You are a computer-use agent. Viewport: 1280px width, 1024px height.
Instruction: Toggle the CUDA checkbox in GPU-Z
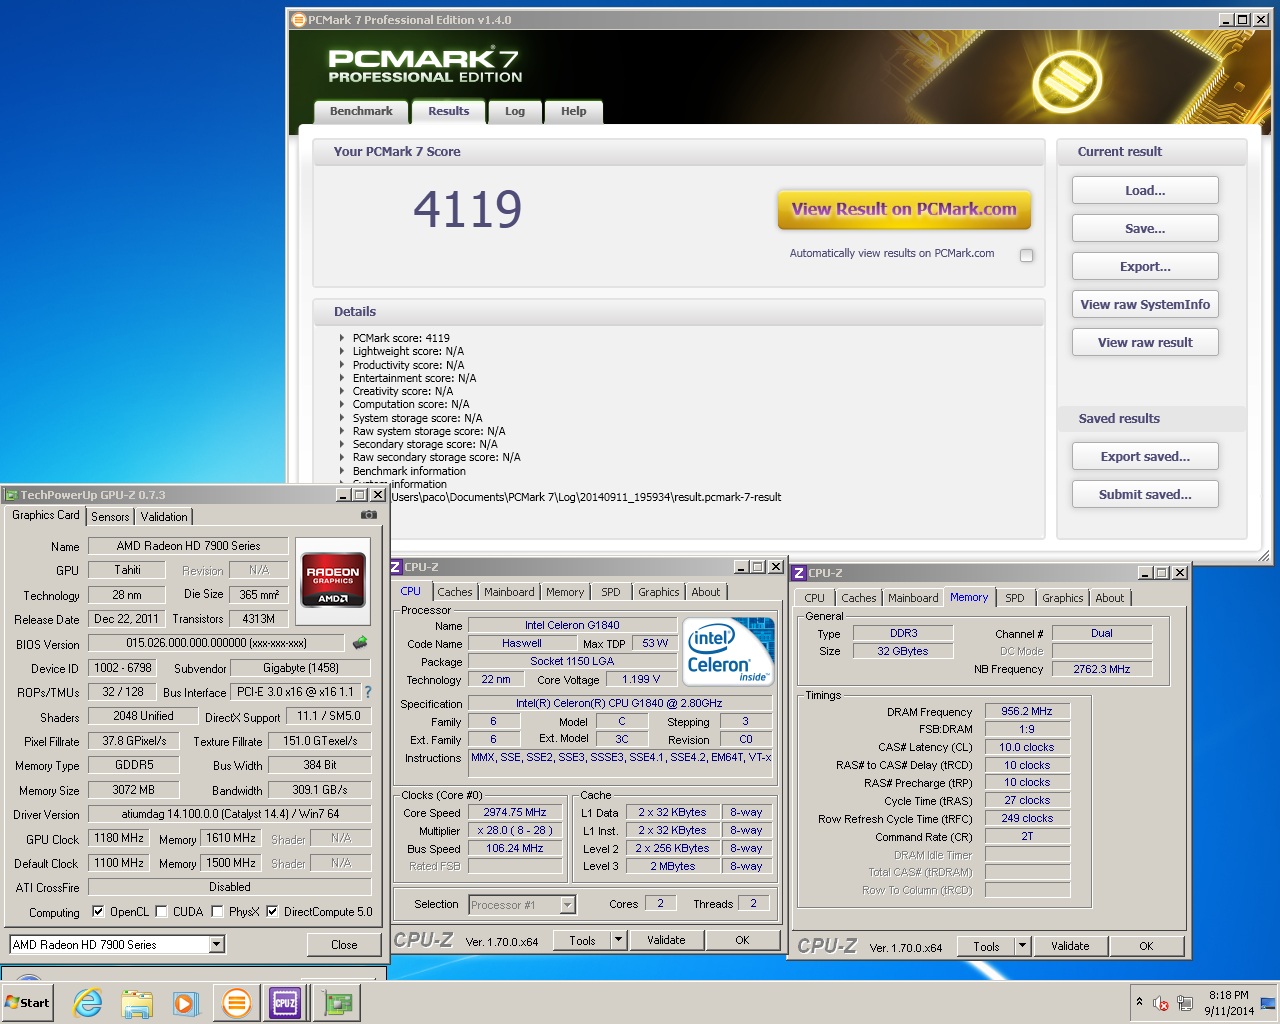tap(161, 911)
